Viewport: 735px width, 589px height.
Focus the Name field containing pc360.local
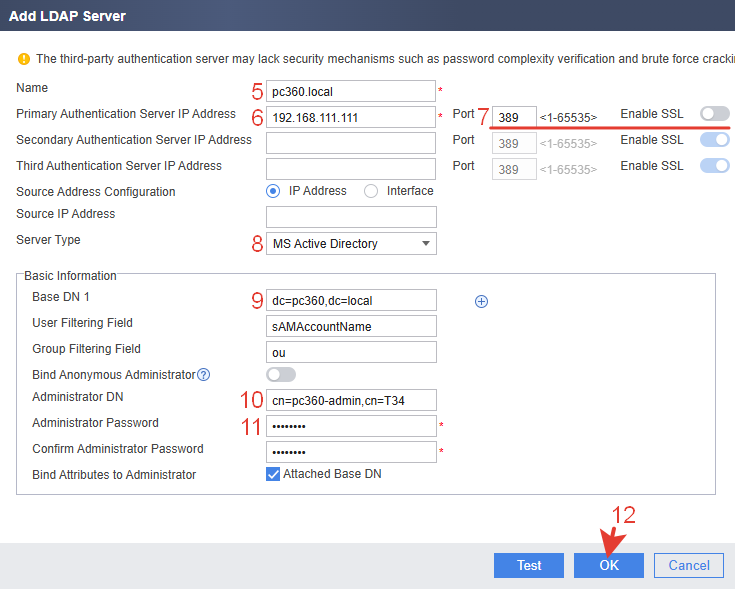point(351,91)
